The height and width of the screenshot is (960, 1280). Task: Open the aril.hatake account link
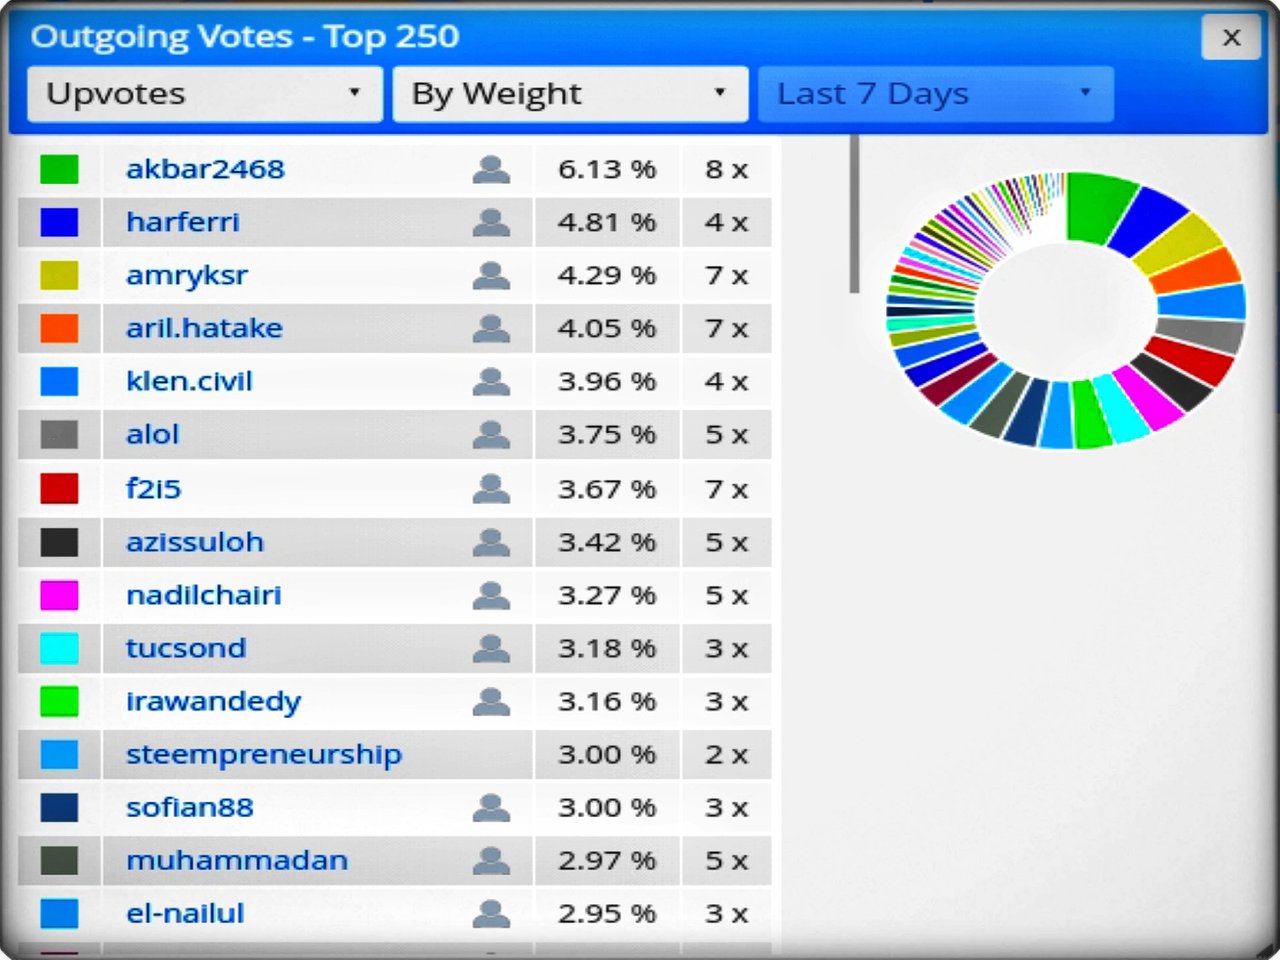[204, 329]
